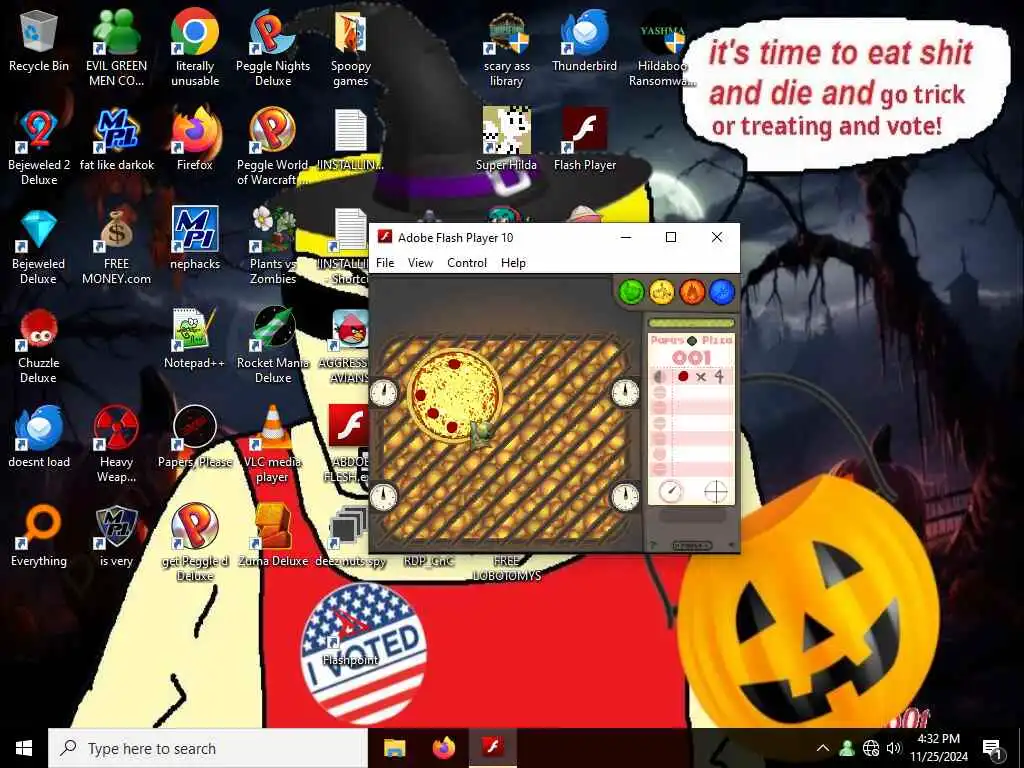This screenshot has width=1024, height=768.
Task: Select the Peggle Nights Deluxe shortcut
Action: [273, 48]
